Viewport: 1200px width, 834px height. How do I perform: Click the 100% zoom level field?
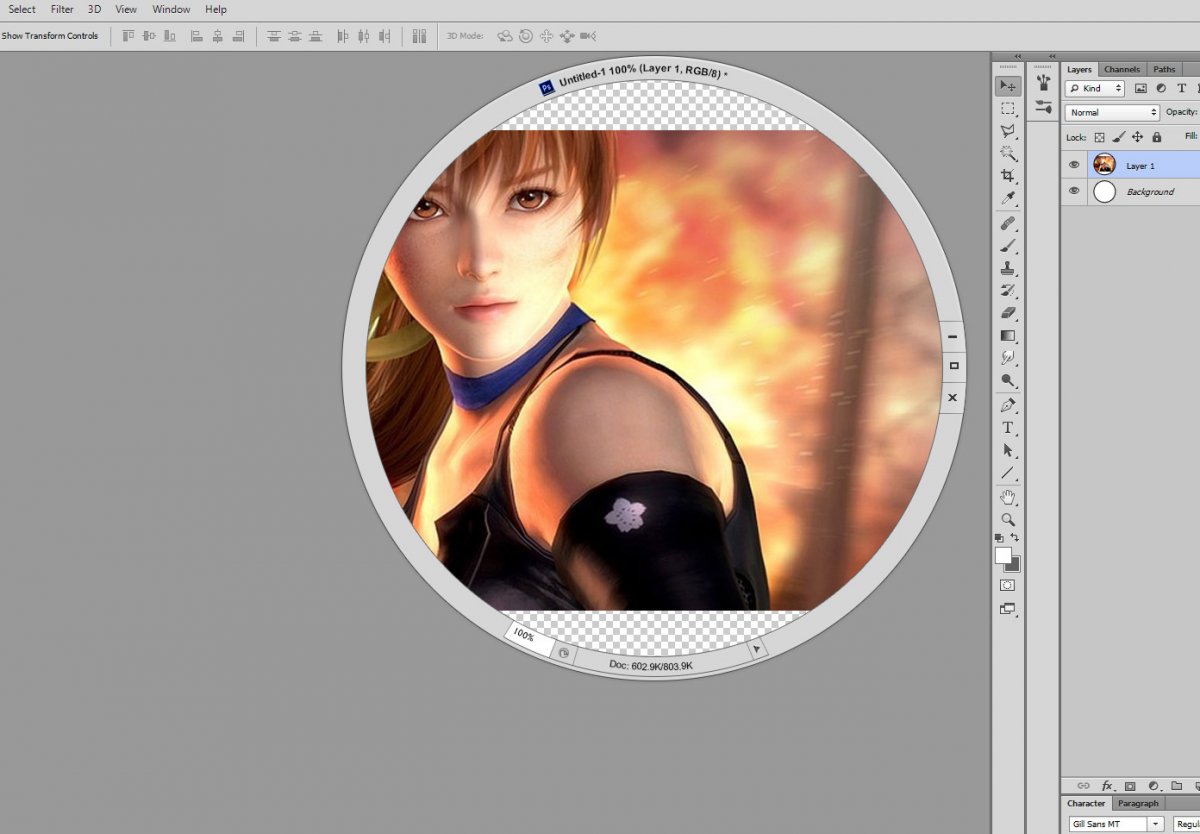pos(525,635)
